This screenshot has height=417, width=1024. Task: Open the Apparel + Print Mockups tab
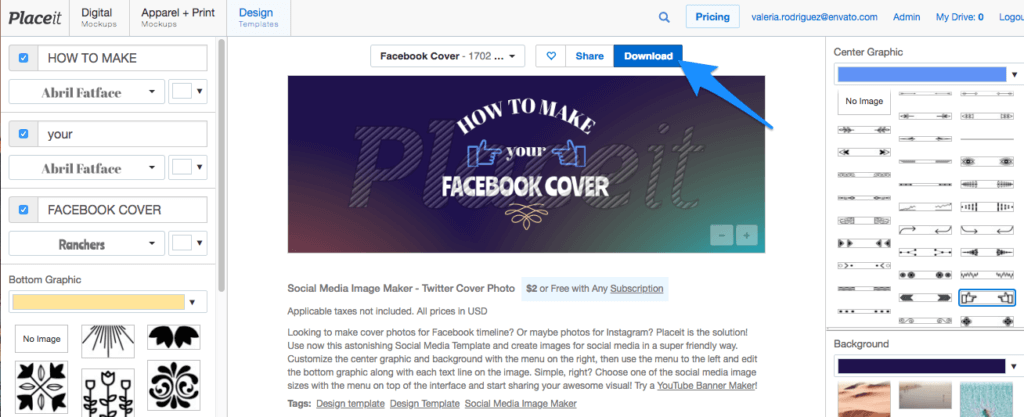178,18
